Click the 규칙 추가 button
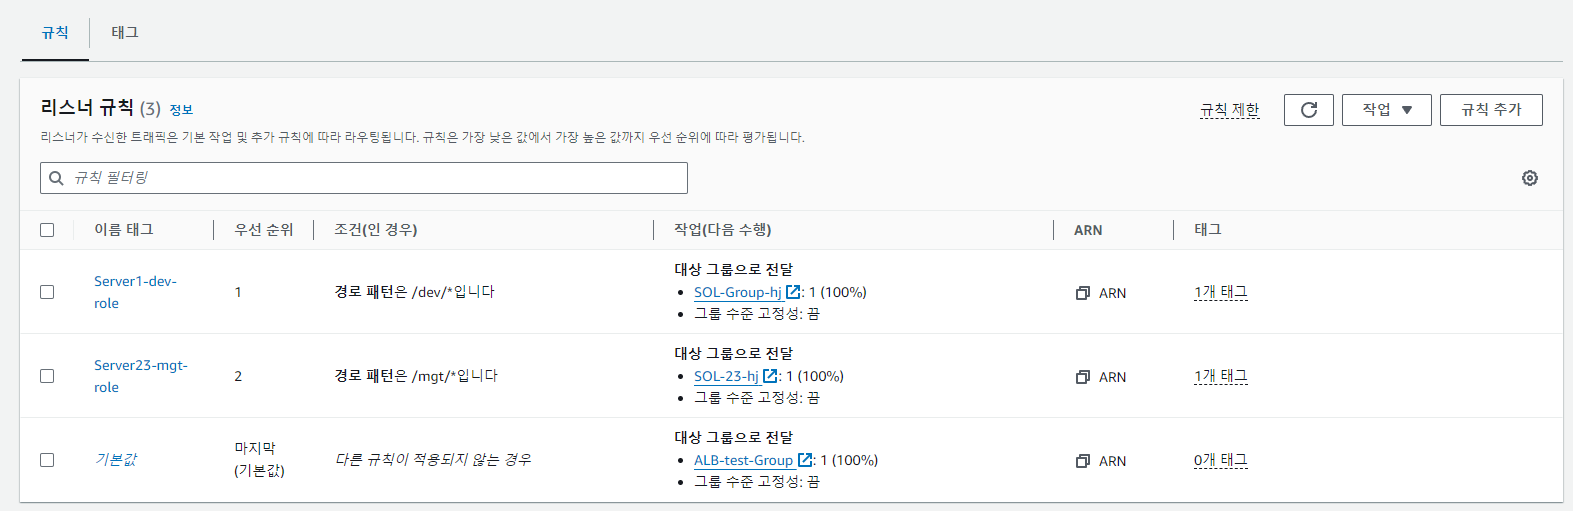This screenshot has height=511, width=1573. [1491, 110]
